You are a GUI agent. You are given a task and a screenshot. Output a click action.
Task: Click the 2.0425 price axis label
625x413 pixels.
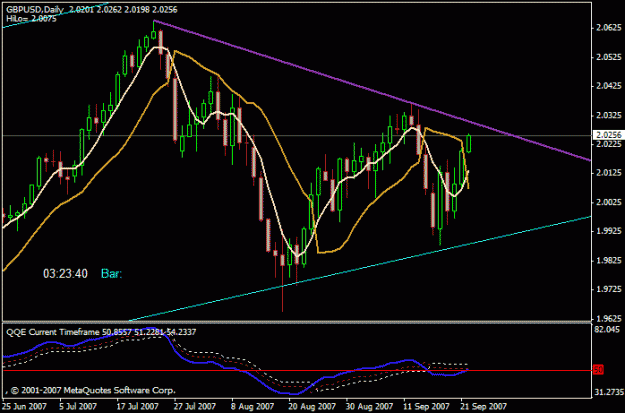608,86
